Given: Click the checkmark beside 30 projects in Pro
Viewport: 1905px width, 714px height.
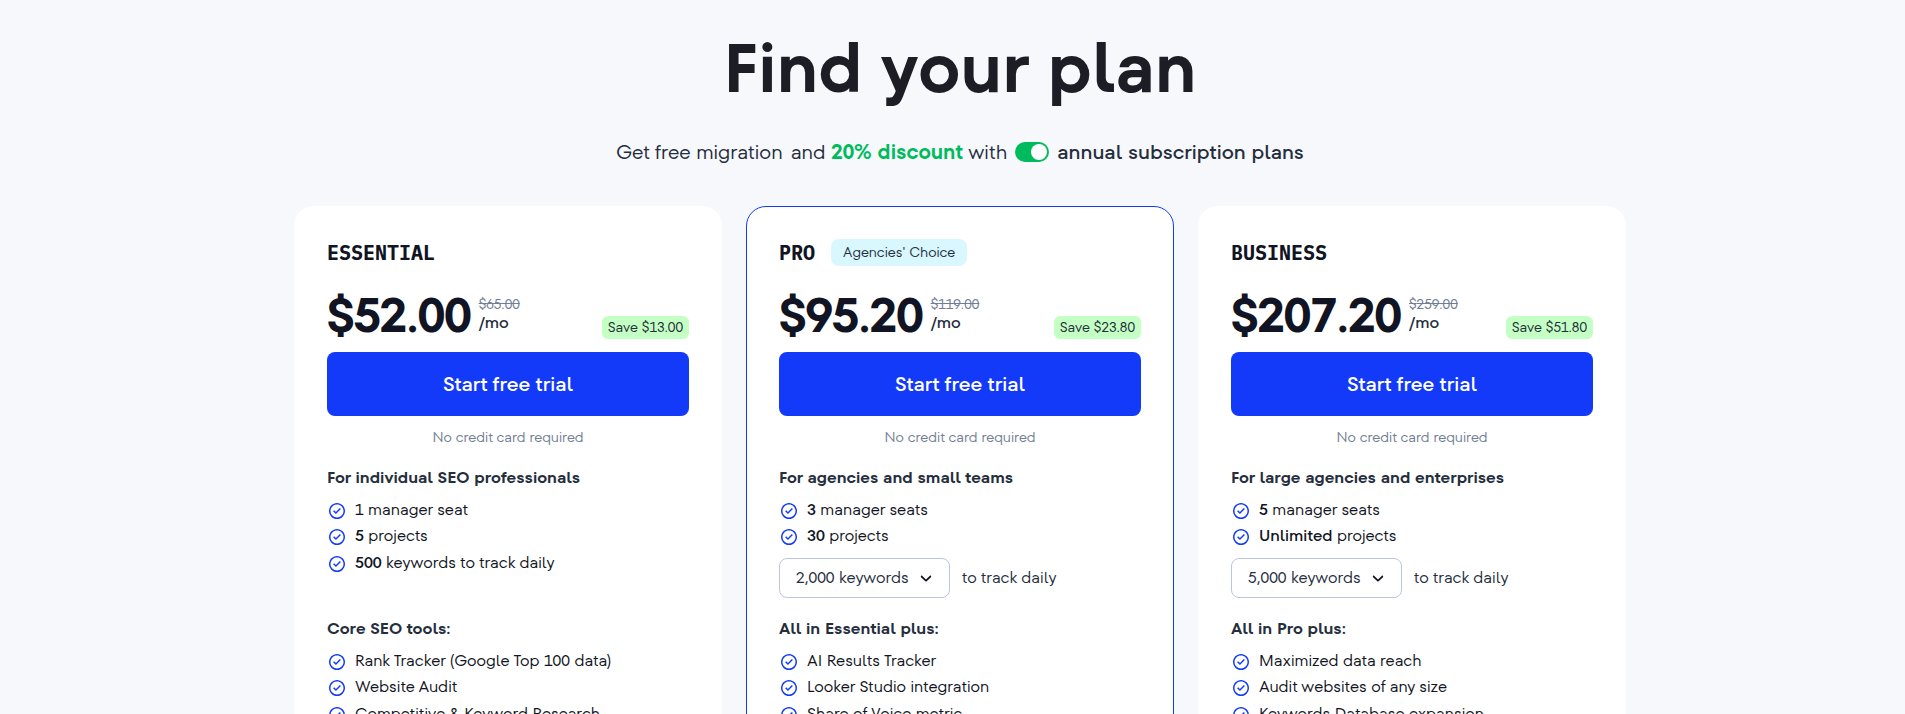Looking at the screenshot, I should (789, 537).
